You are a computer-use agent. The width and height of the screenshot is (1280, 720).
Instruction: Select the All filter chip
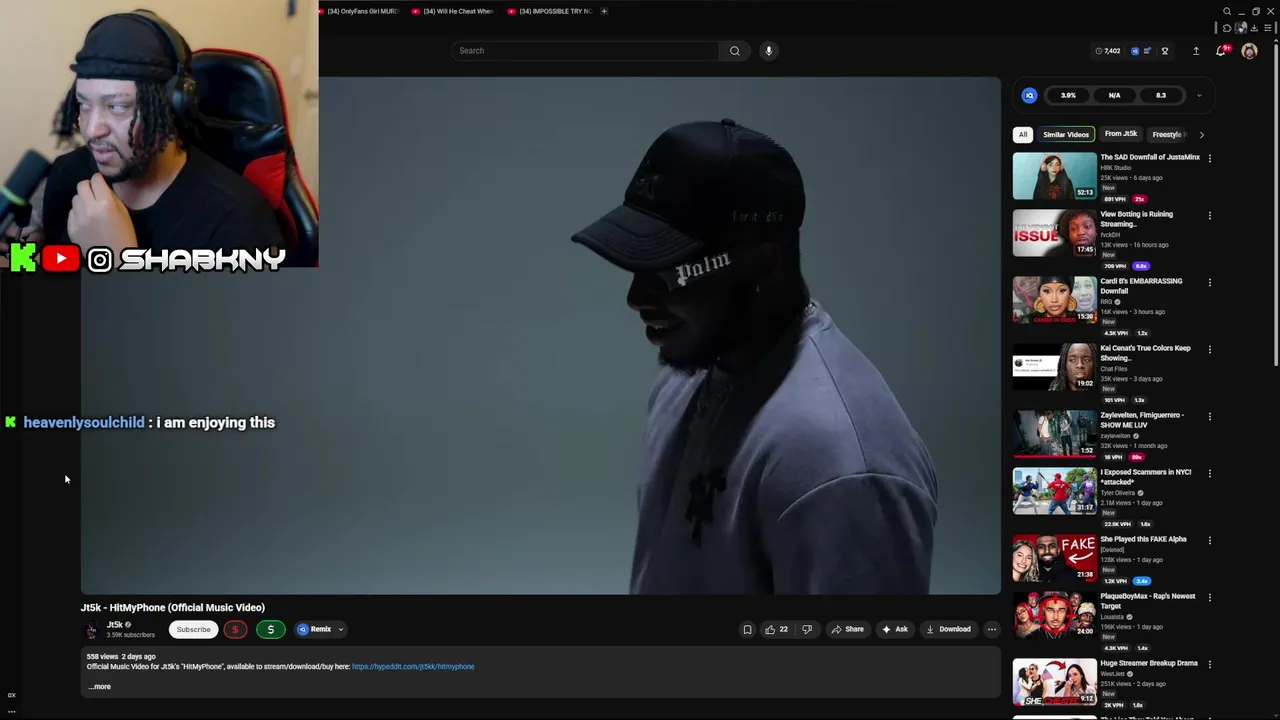pyautogui.click(x=1022, y=134)
